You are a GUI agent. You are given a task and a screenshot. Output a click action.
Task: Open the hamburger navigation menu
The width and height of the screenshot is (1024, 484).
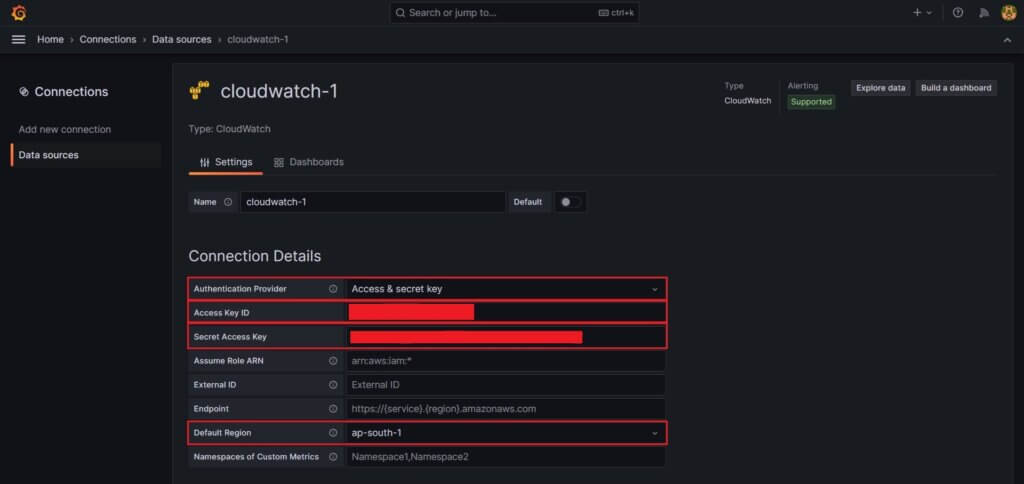(19, 39)
